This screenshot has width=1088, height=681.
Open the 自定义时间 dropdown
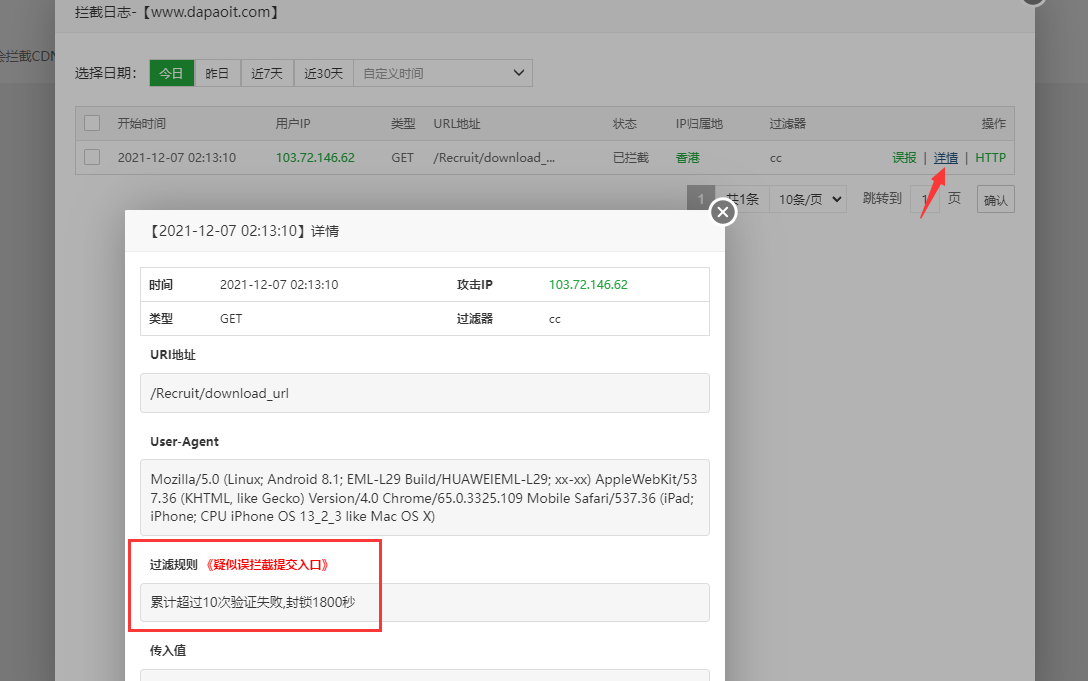coord(443,73)
